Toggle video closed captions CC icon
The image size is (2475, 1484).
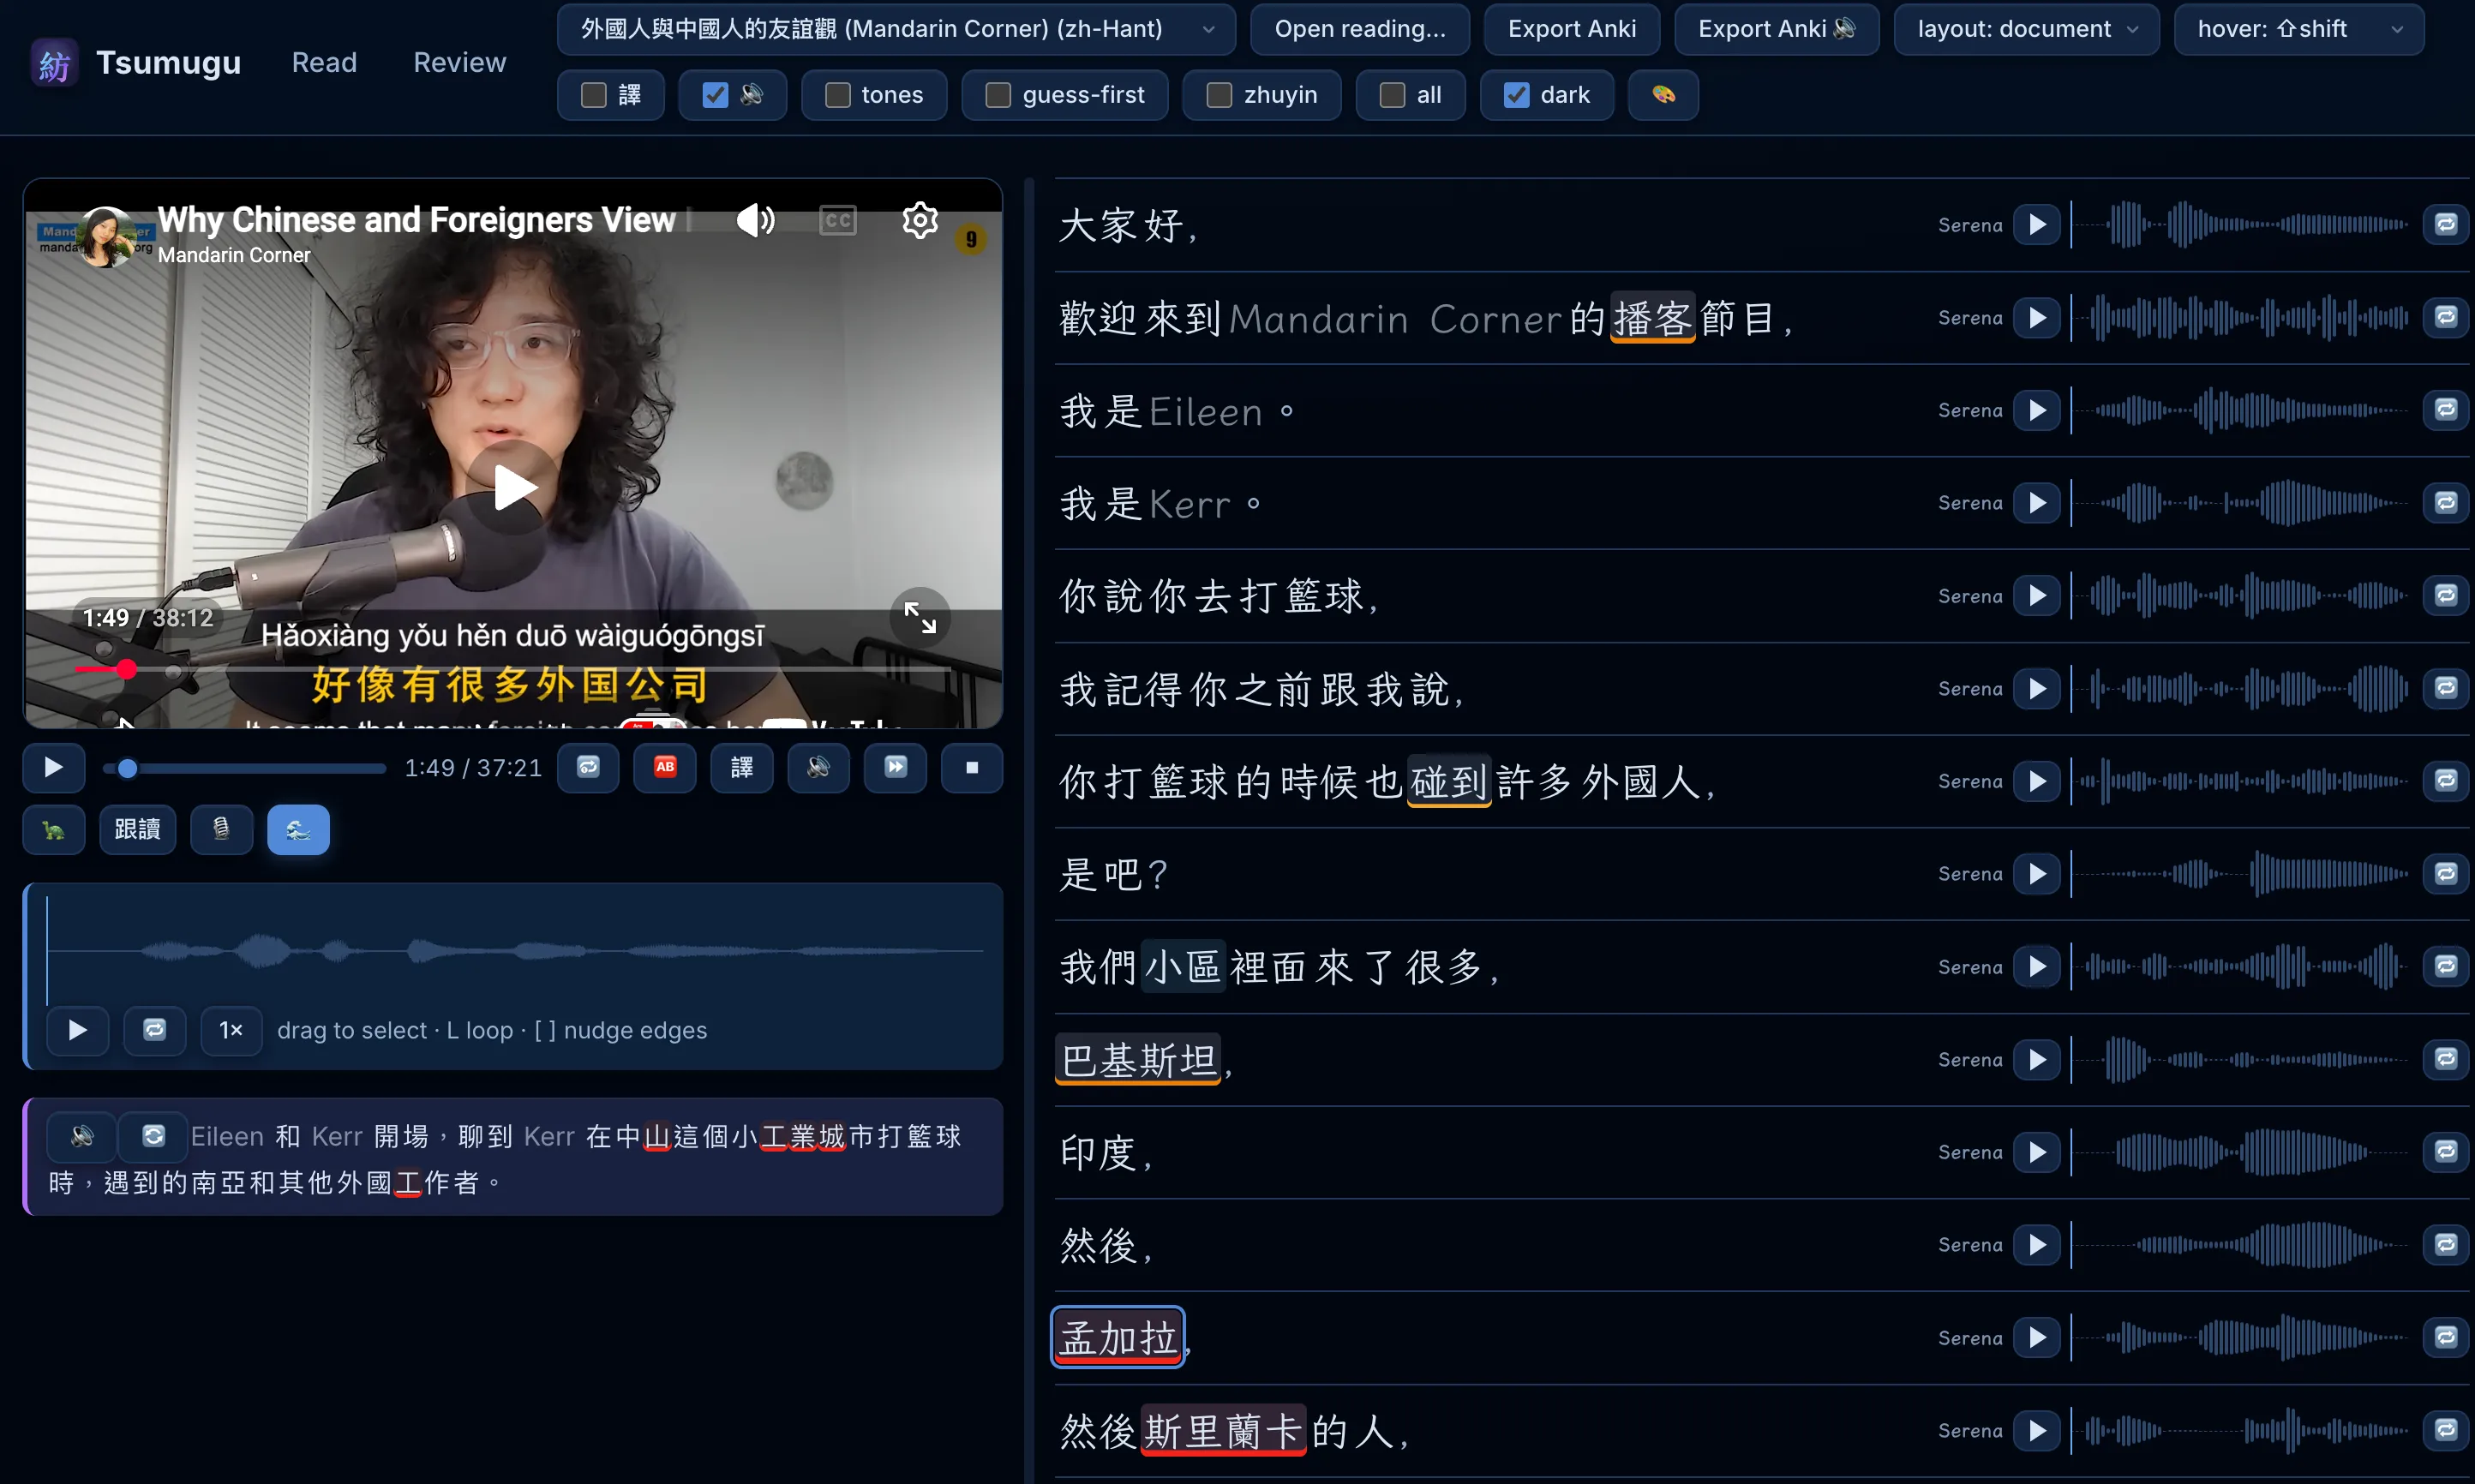pos(838,220)
